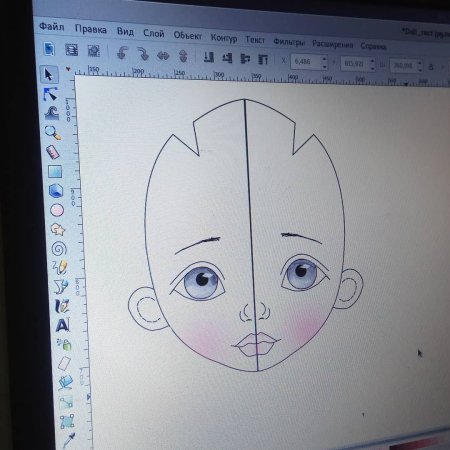Open the Файл menu
450x450 pixels.
pyautogui.click(x=52, y=26)
